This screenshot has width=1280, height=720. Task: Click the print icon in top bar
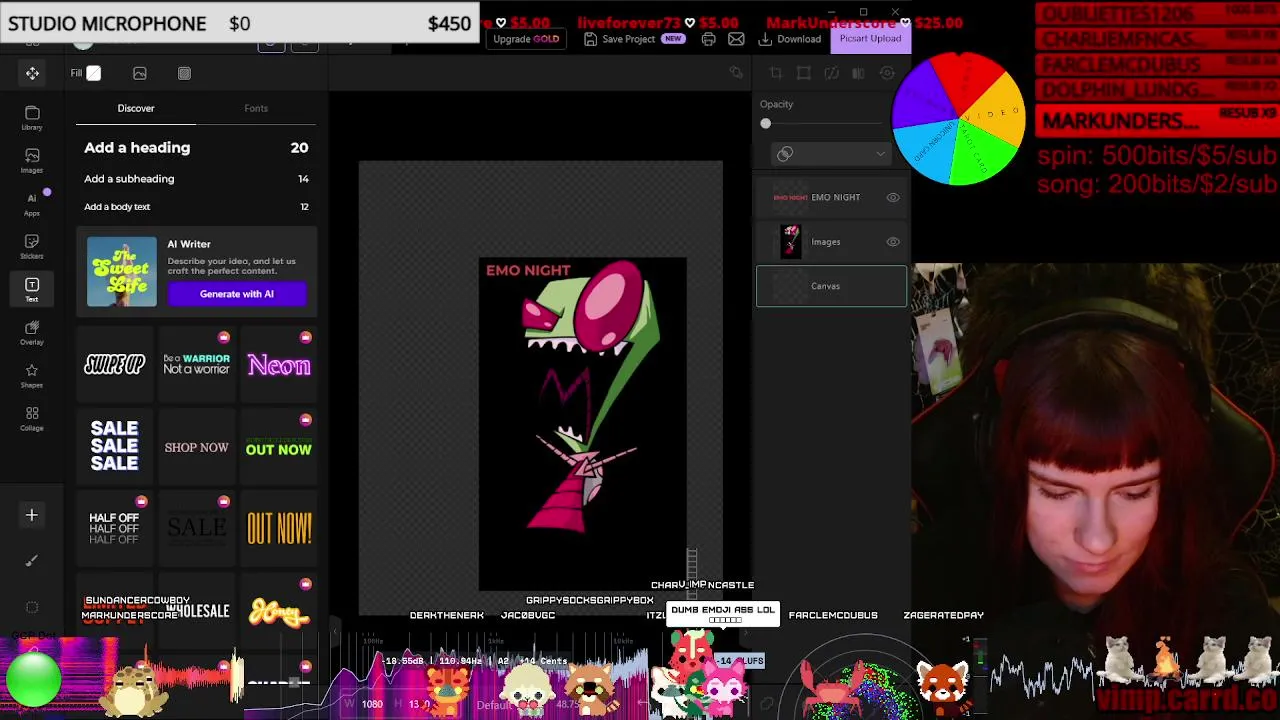point(708,39)
